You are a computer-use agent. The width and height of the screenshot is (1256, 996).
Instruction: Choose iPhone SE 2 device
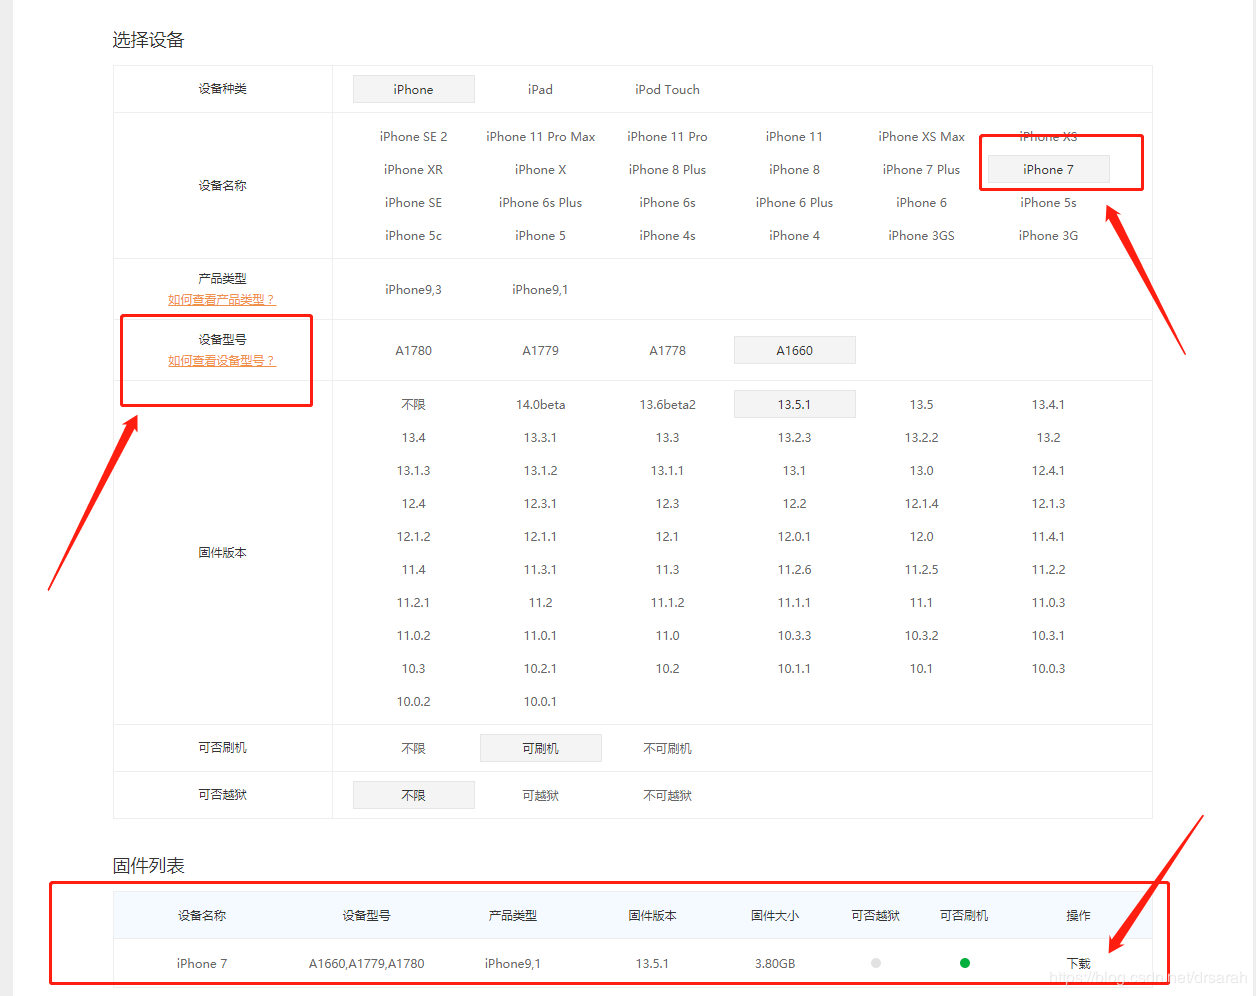click(413, 137)
